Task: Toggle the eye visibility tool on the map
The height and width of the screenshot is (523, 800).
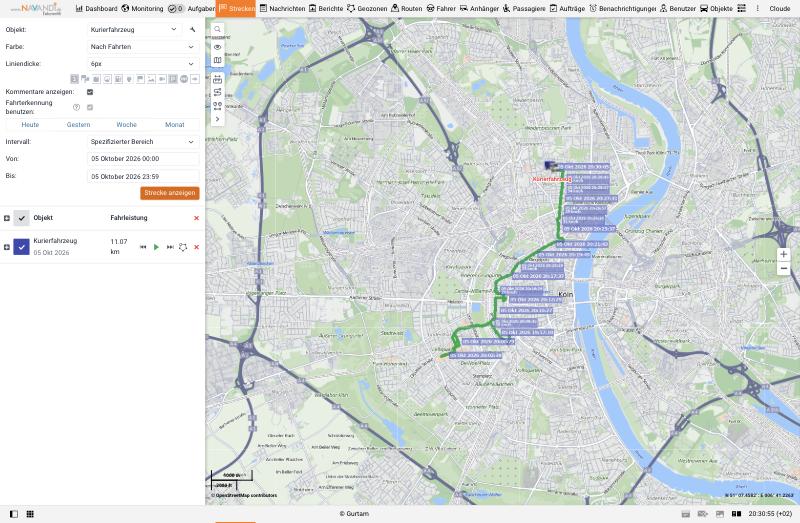Action: pyautogui.click(x=217, y=47)
